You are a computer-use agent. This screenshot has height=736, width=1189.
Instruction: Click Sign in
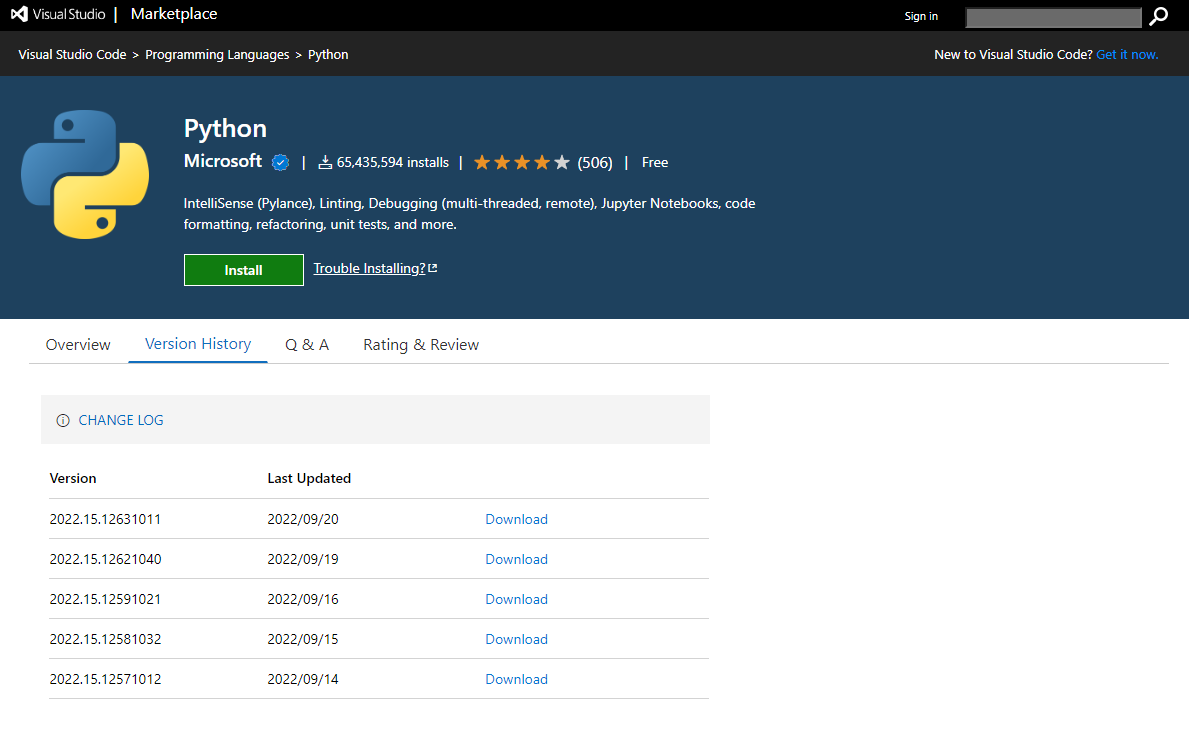tap(921, 16)
